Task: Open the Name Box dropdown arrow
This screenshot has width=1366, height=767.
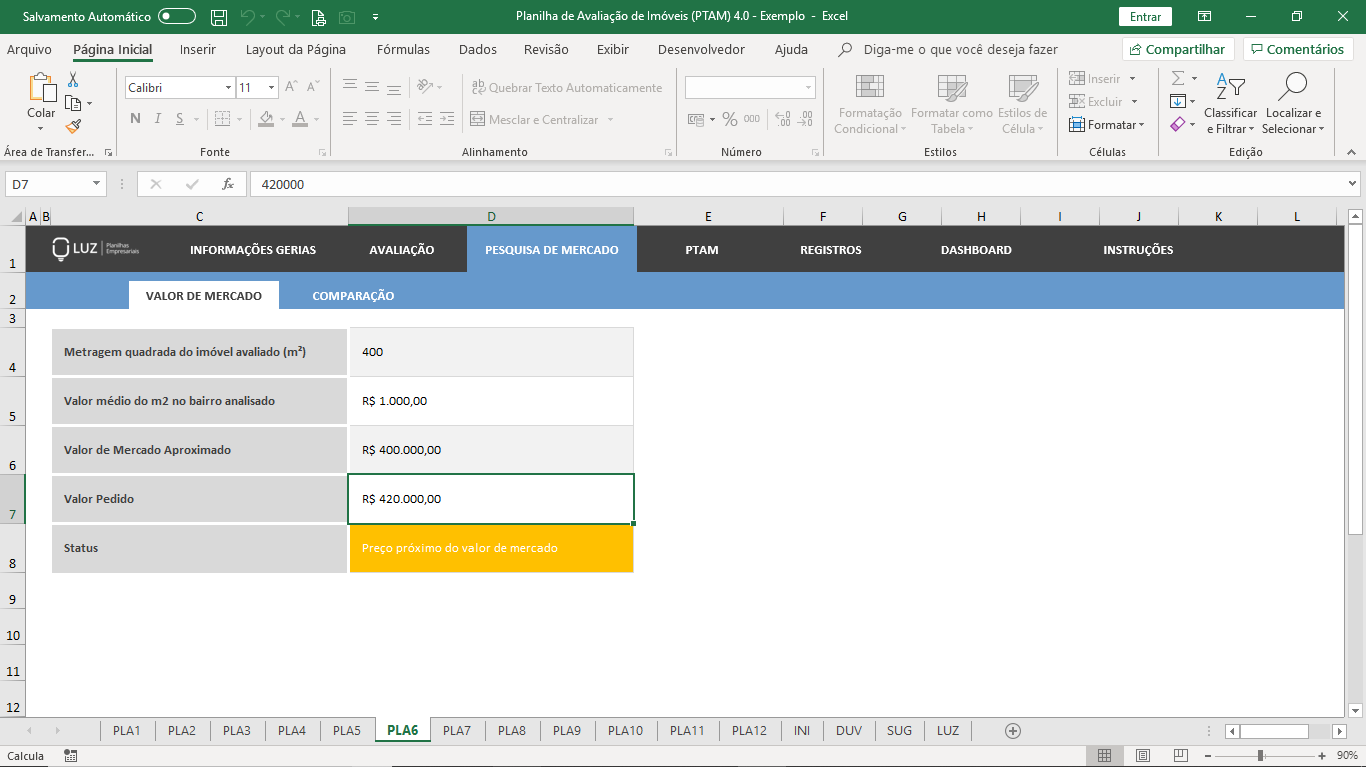Action: click(97, 184)
